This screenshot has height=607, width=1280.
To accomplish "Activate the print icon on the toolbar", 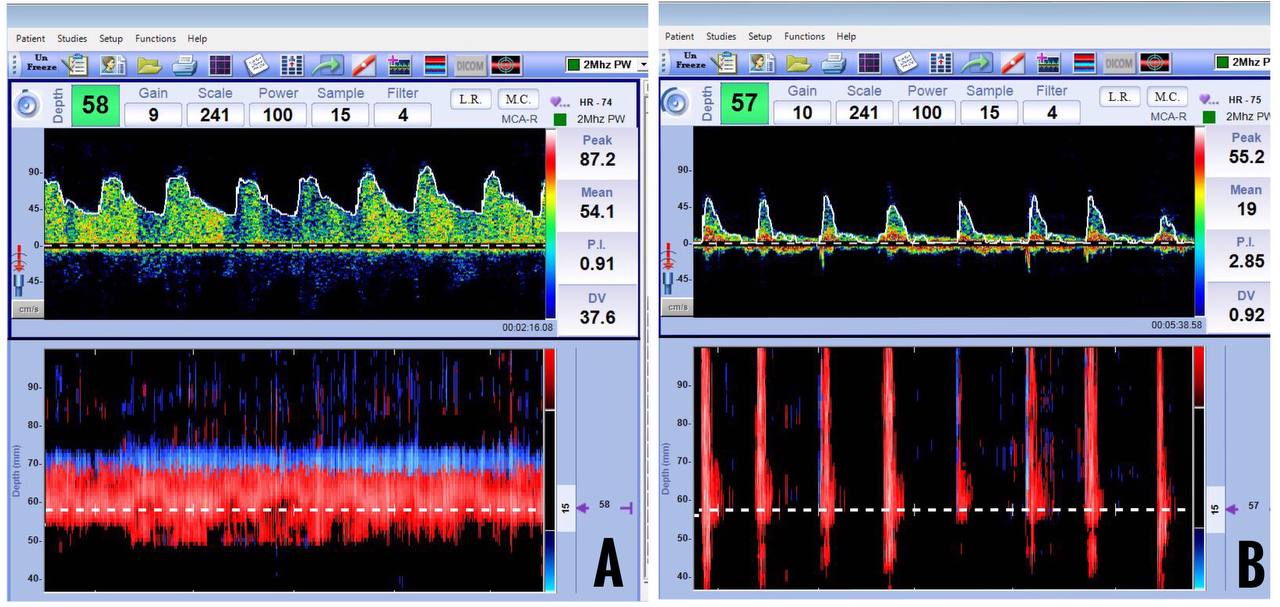I will tap(185, 64).
